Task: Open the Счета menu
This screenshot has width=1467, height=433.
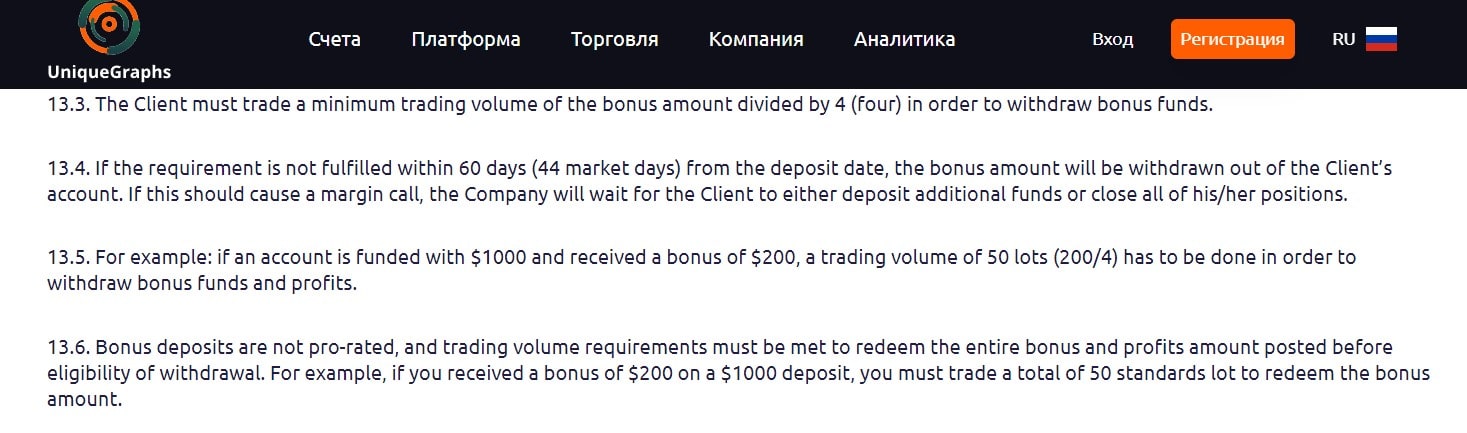Action: (x=334, y=40)
